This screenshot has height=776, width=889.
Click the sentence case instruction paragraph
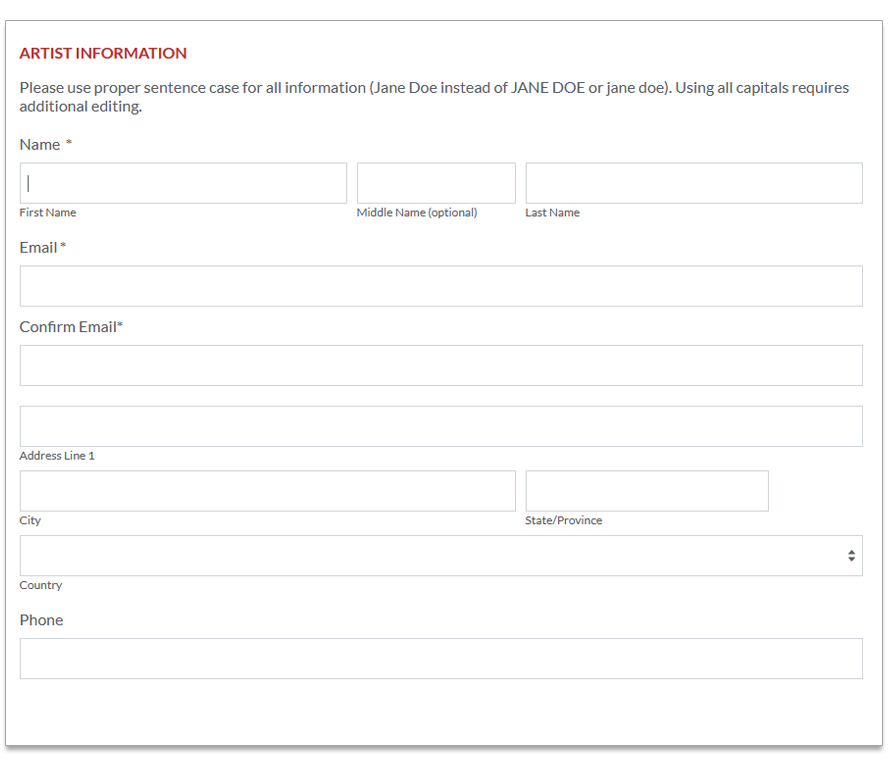[x=434, y=97]
